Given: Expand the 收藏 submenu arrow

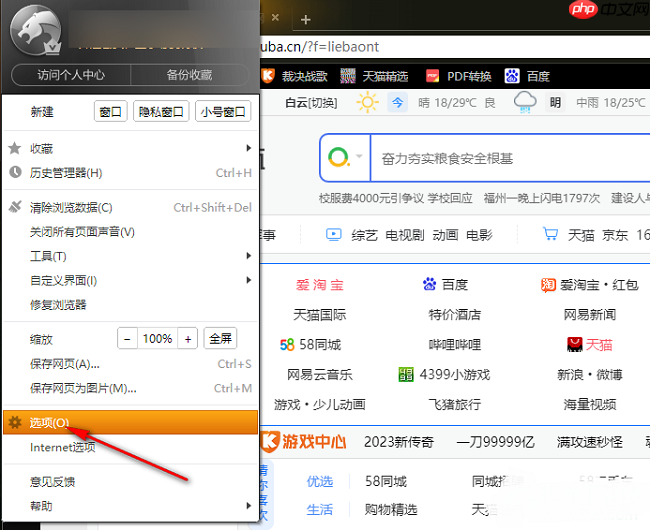Looking at the screenshot, I should (x=249, y=148).
